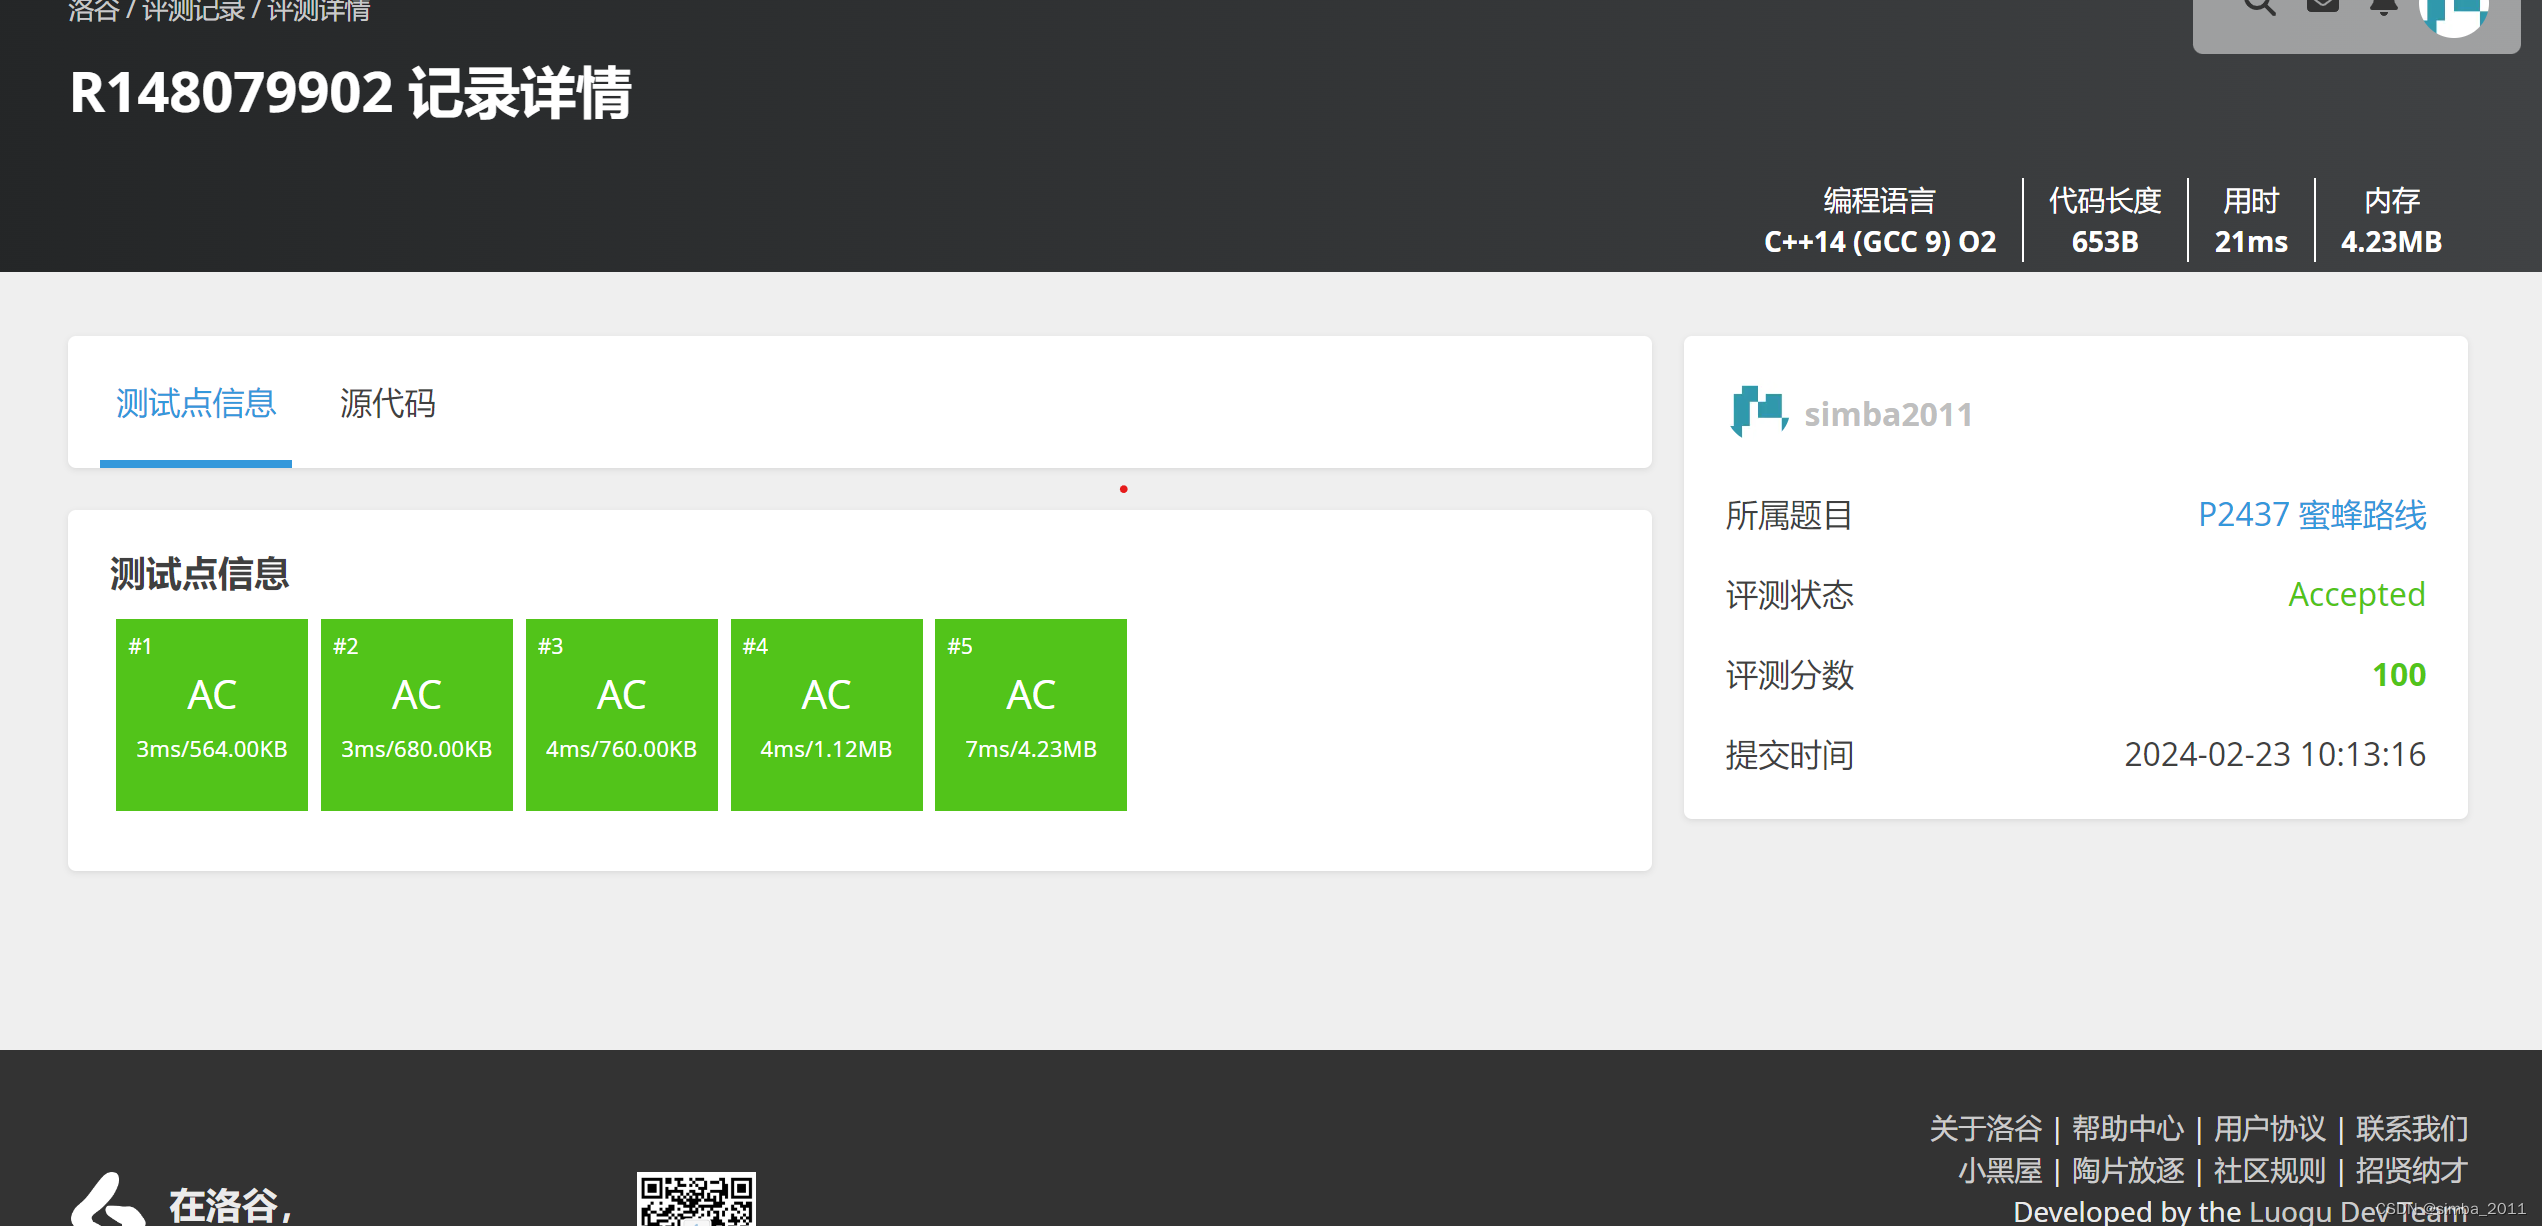Select the 测试点信息 tab
The height and width of the screenshot is (1226, 2542).
pos(196,403)
